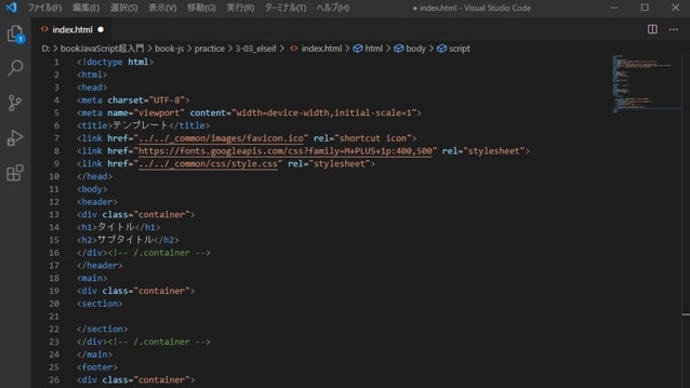
Task: Expand the bookJavaScript超入門 breadcrumb
Action: 102,48
